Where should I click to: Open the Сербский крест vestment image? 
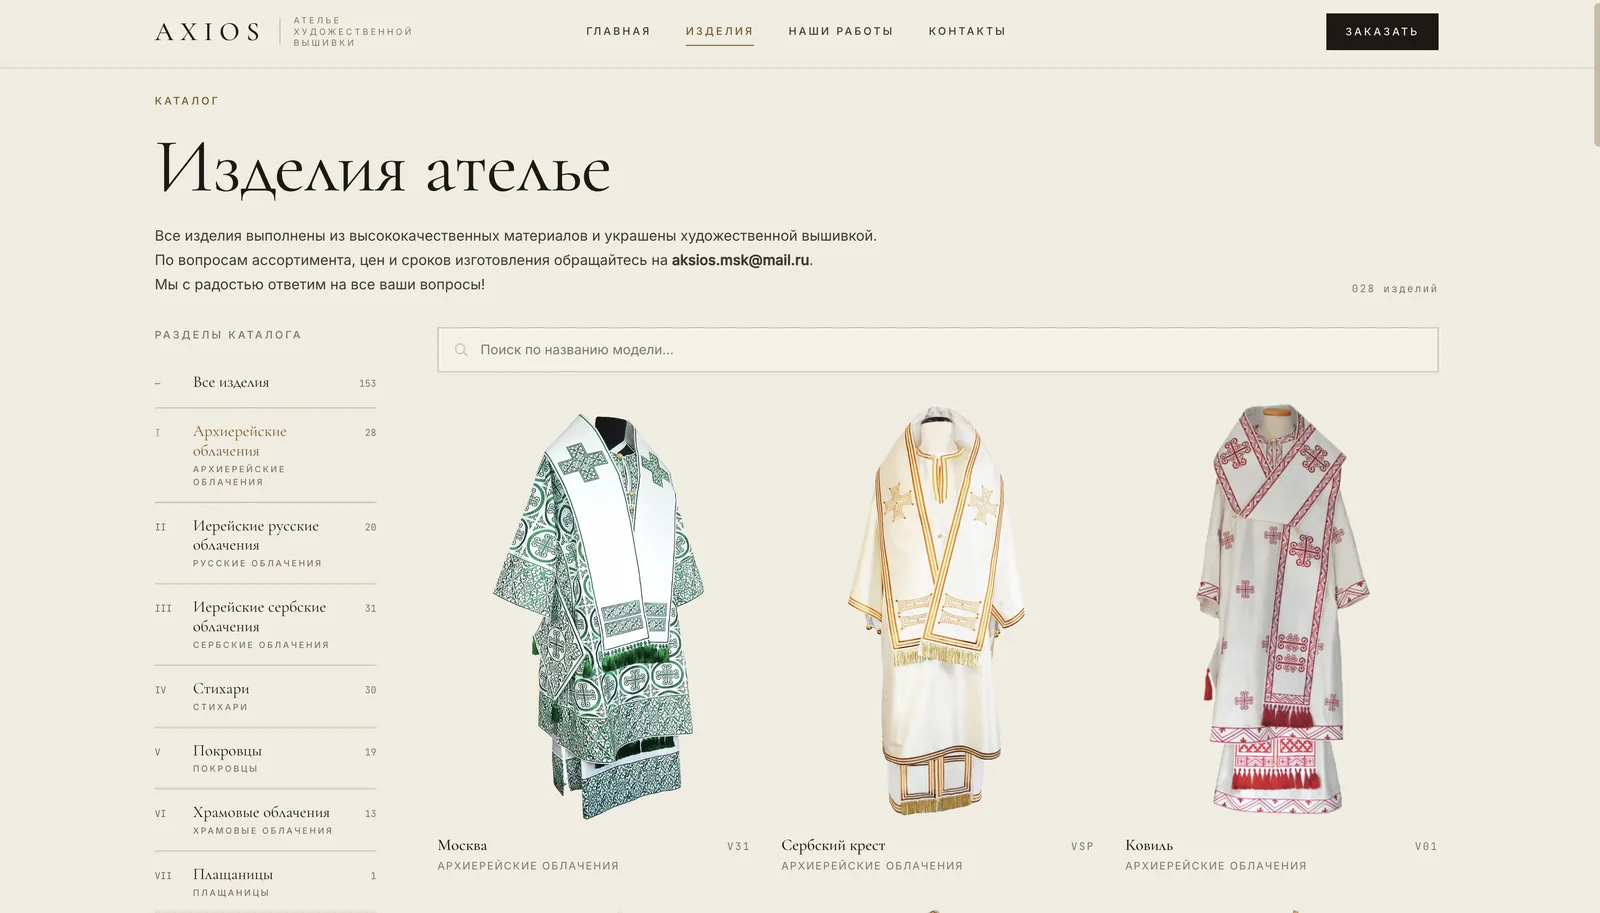point(937,609)
